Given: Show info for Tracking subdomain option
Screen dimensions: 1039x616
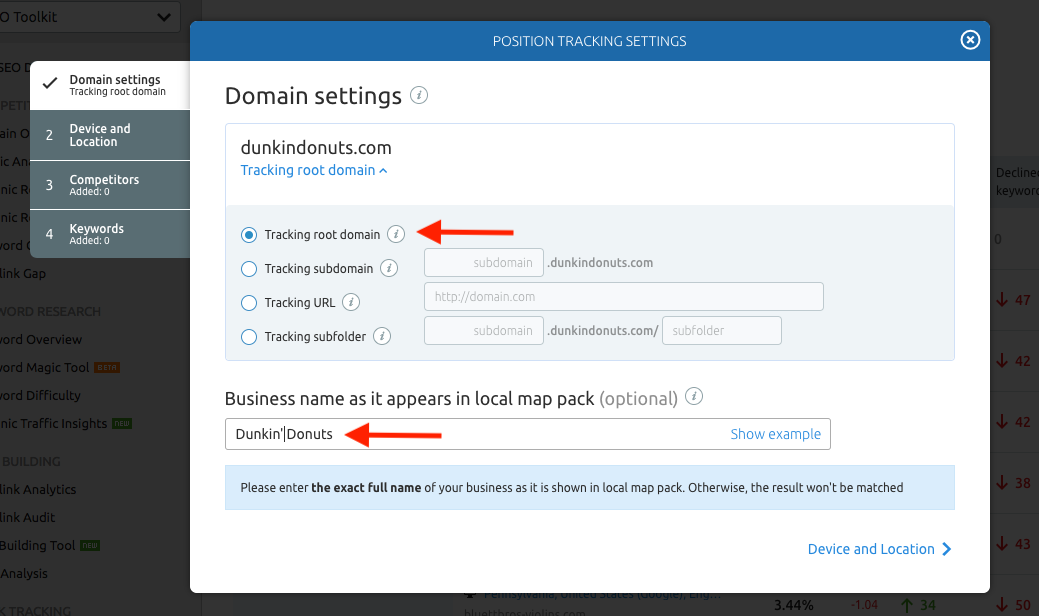Looking at the screenshot, I should point(389,268).
